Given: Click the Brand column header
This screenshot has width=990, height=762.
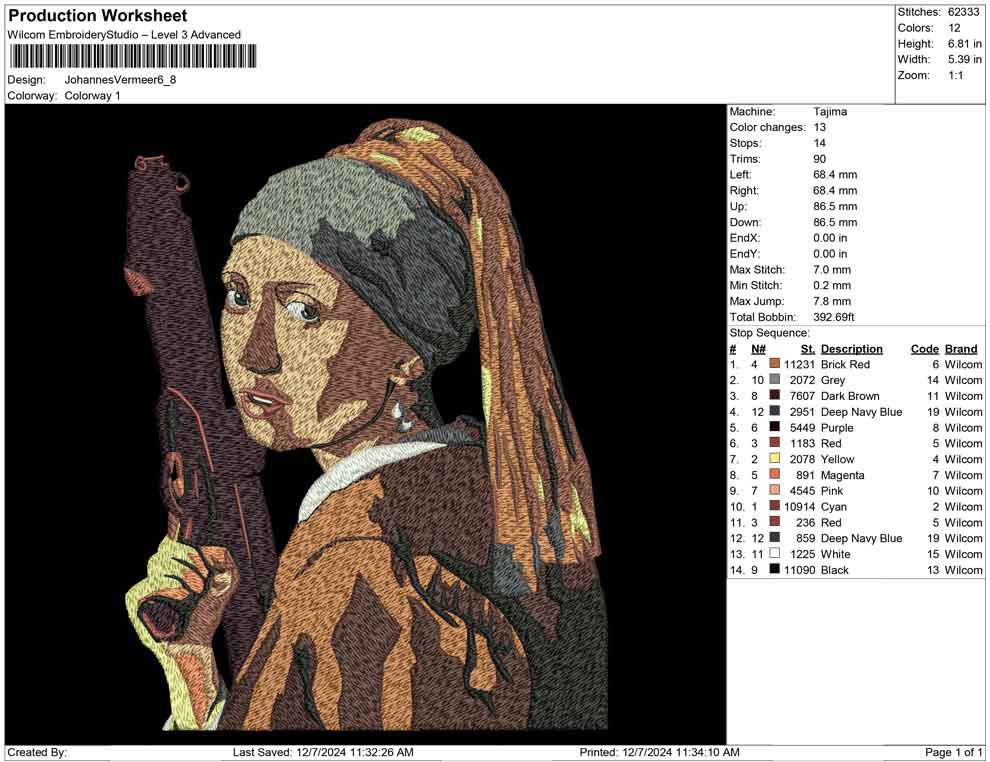Looking at the screenshot, I should (961, 349).
